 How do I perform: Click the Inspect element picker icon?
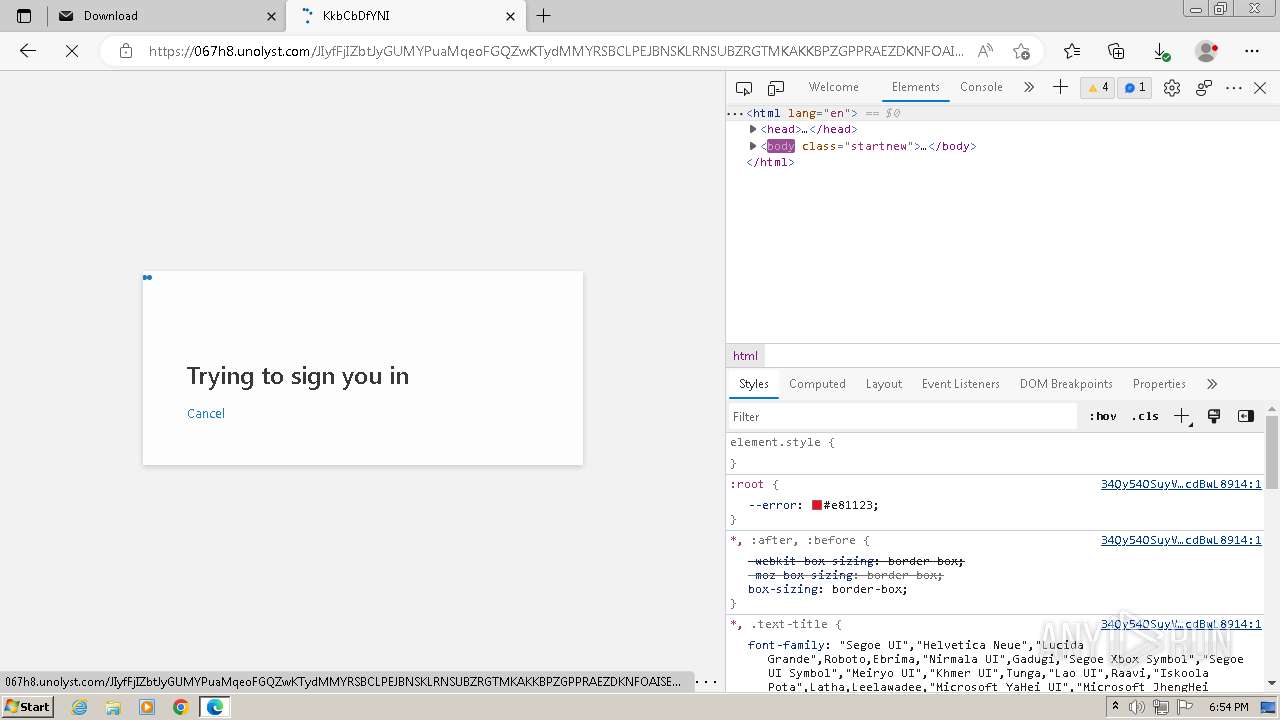tap(744, 88)
